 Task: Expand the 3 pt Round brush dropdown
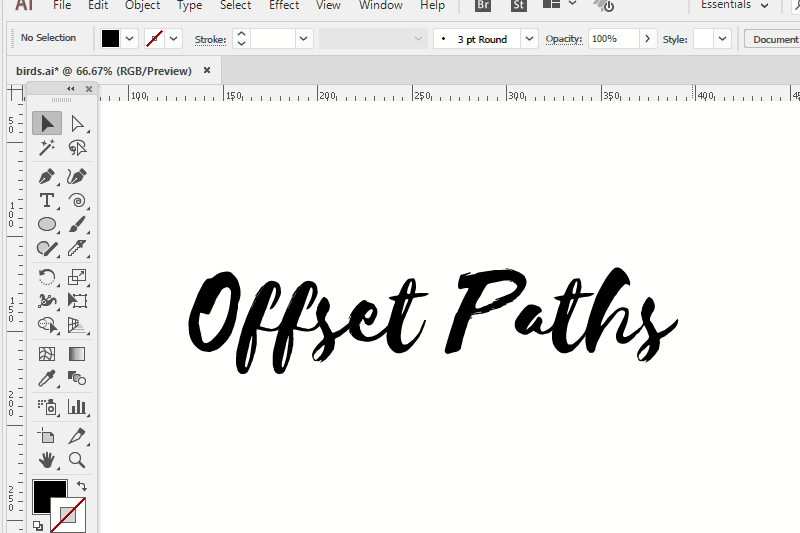point(529,39)
